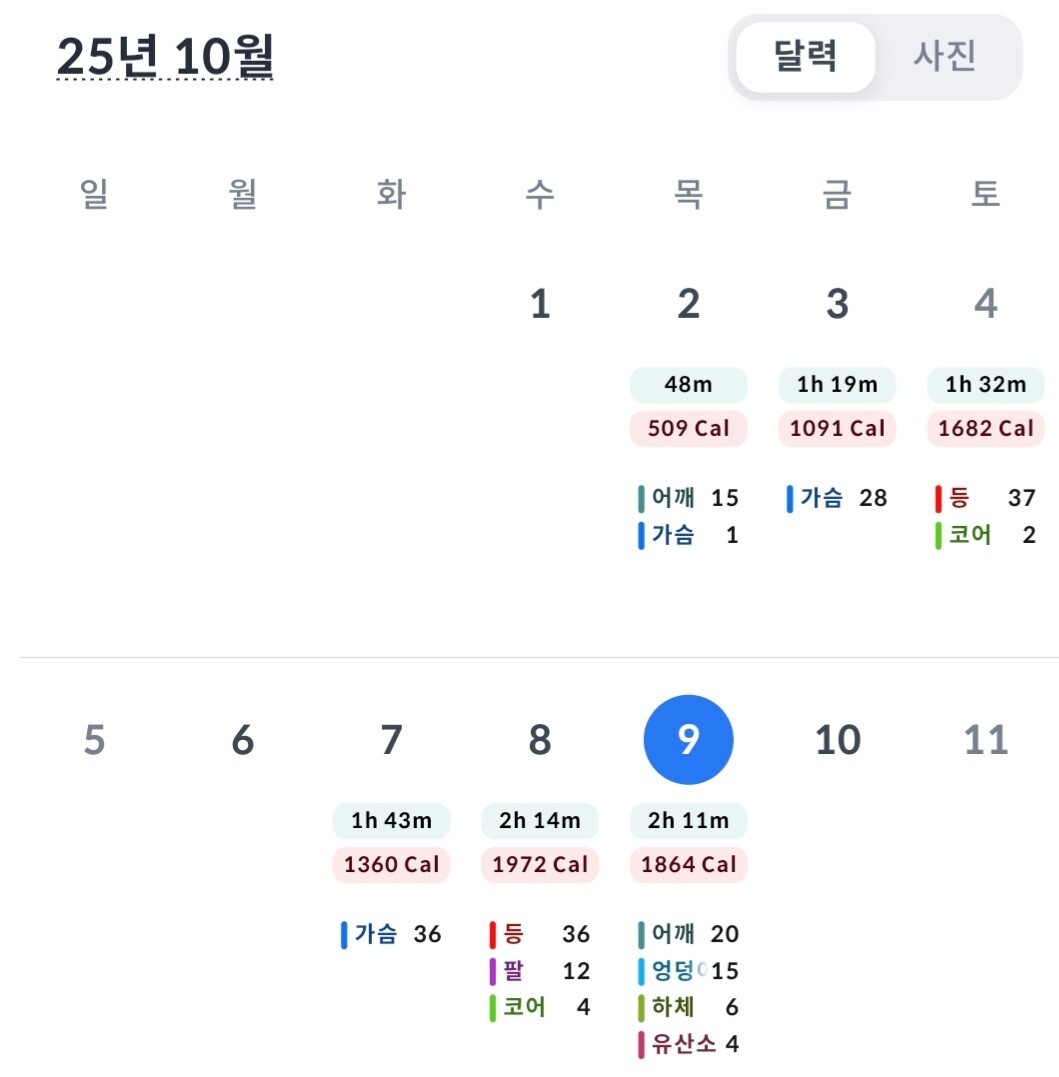Screen dimensions: 1059x1077
Task: Open date 1 in calendar
Action: coord(540,304)
